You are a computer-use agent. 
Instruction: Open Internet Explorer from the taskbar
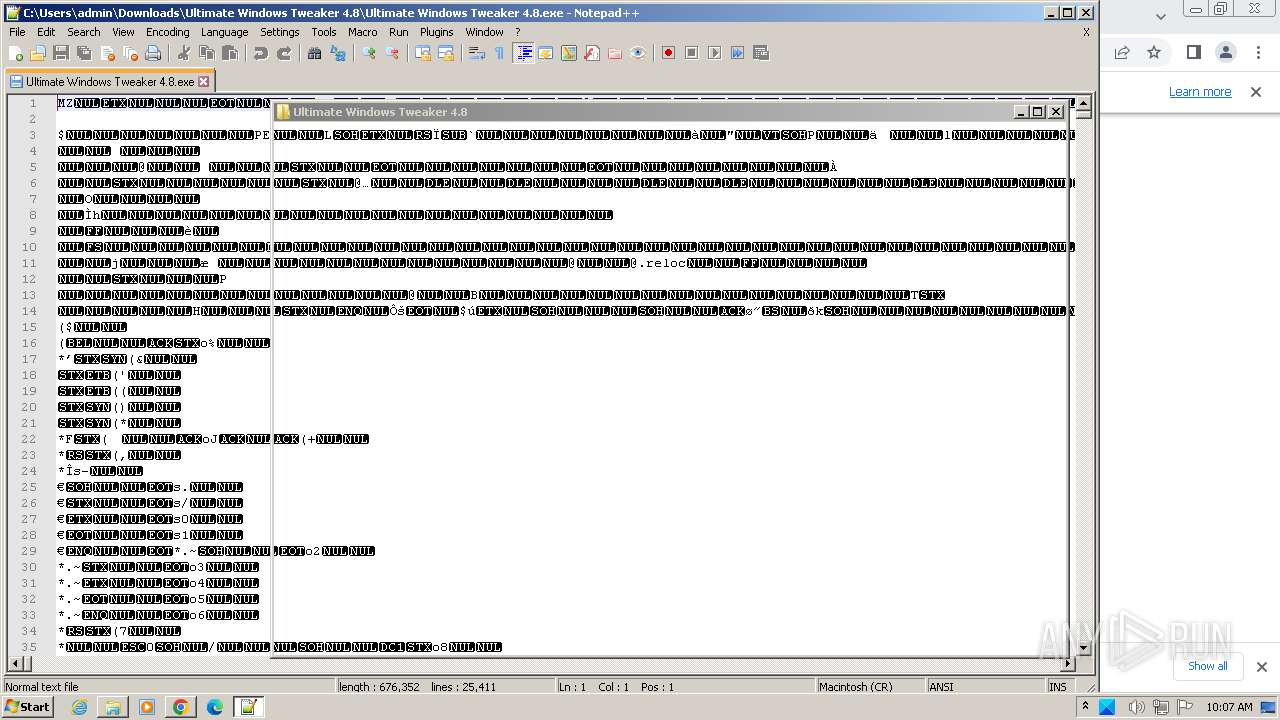pos(79,707)
